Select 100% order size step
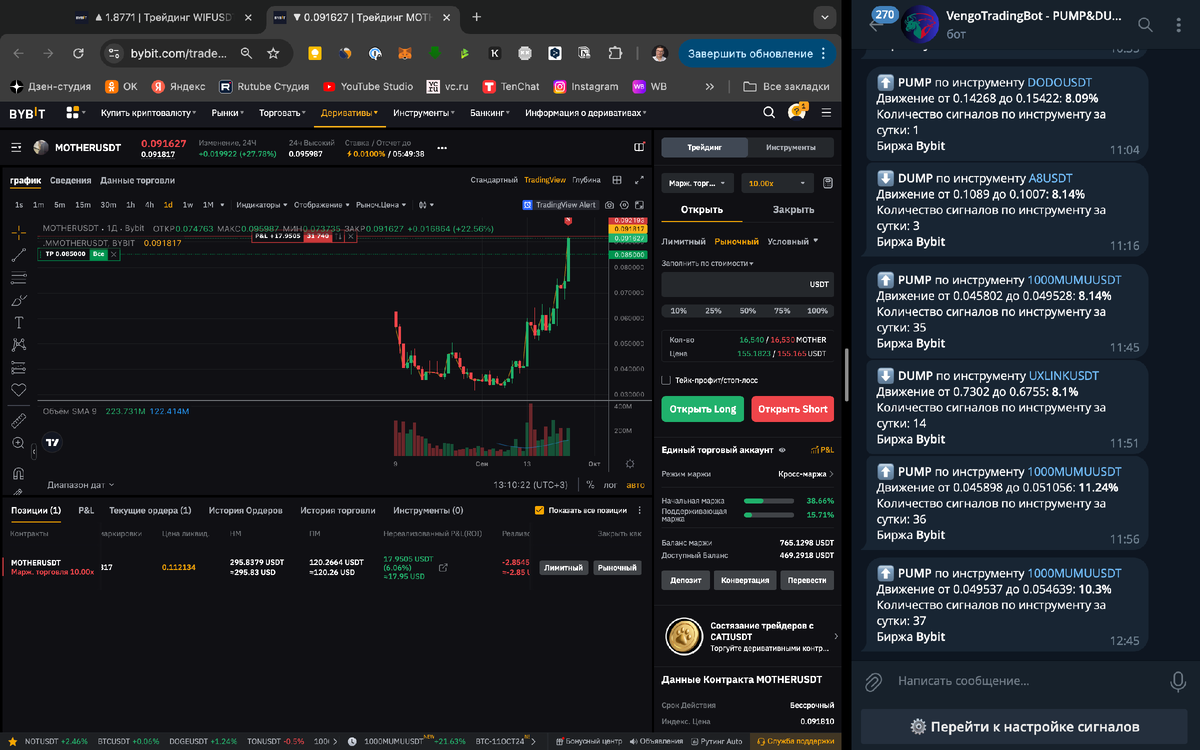The image size is (1200, 750). pos(817,311)
